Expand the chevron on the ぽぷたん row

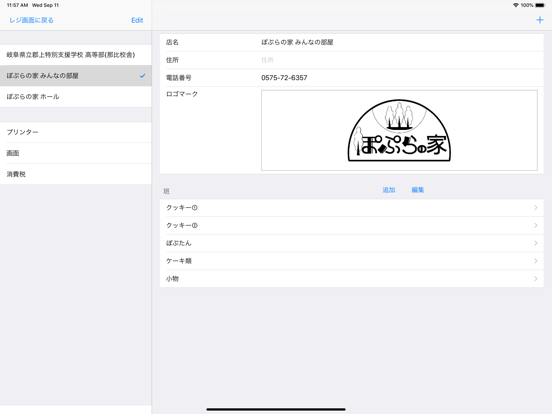tap(535, 243)
